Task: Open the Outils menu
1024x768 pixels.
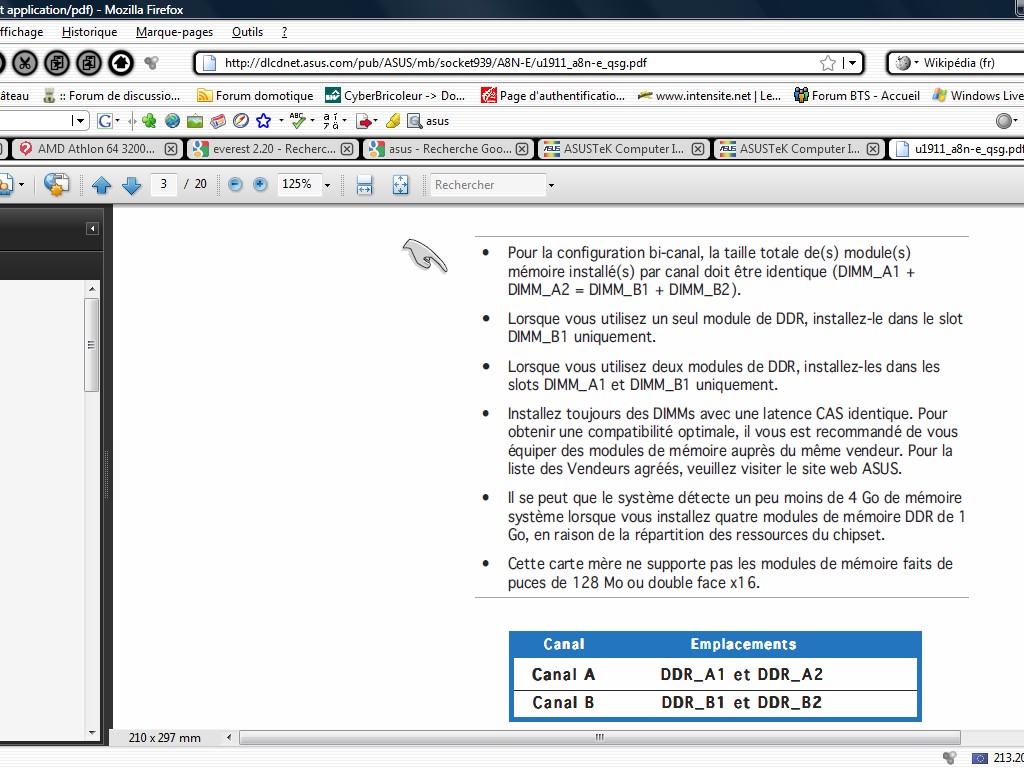Action: point(248,32)
